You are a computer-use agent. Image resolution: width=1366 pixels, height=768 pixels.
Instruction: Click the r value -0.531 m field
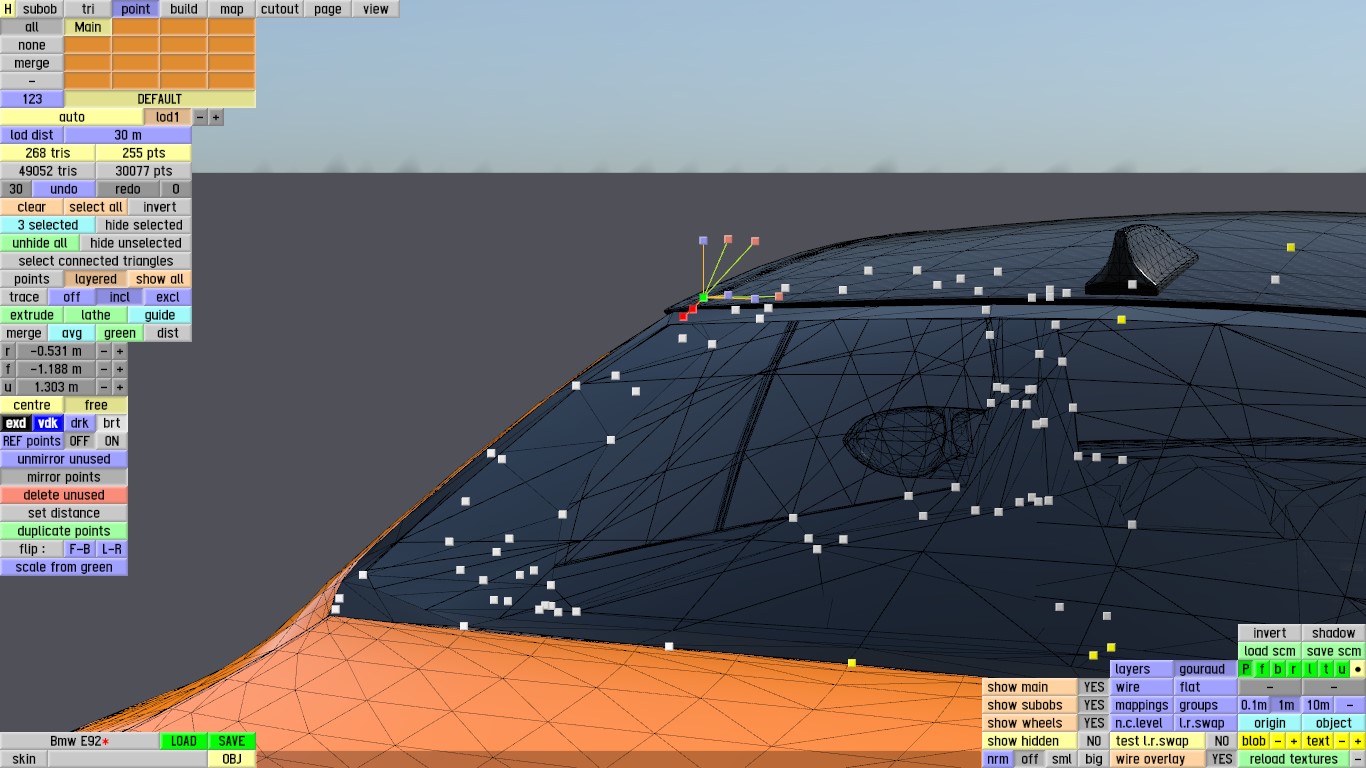click(56, 351)
